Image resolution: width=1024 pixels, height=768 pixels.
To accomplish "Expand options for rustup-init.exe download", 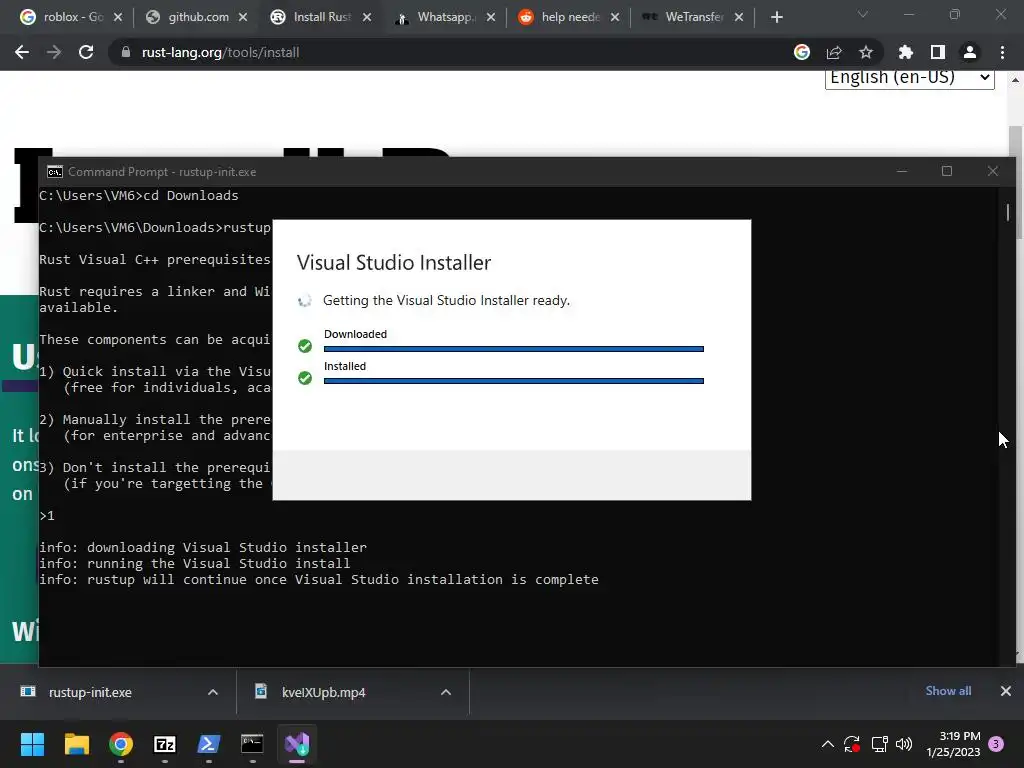I will [213, 692].
